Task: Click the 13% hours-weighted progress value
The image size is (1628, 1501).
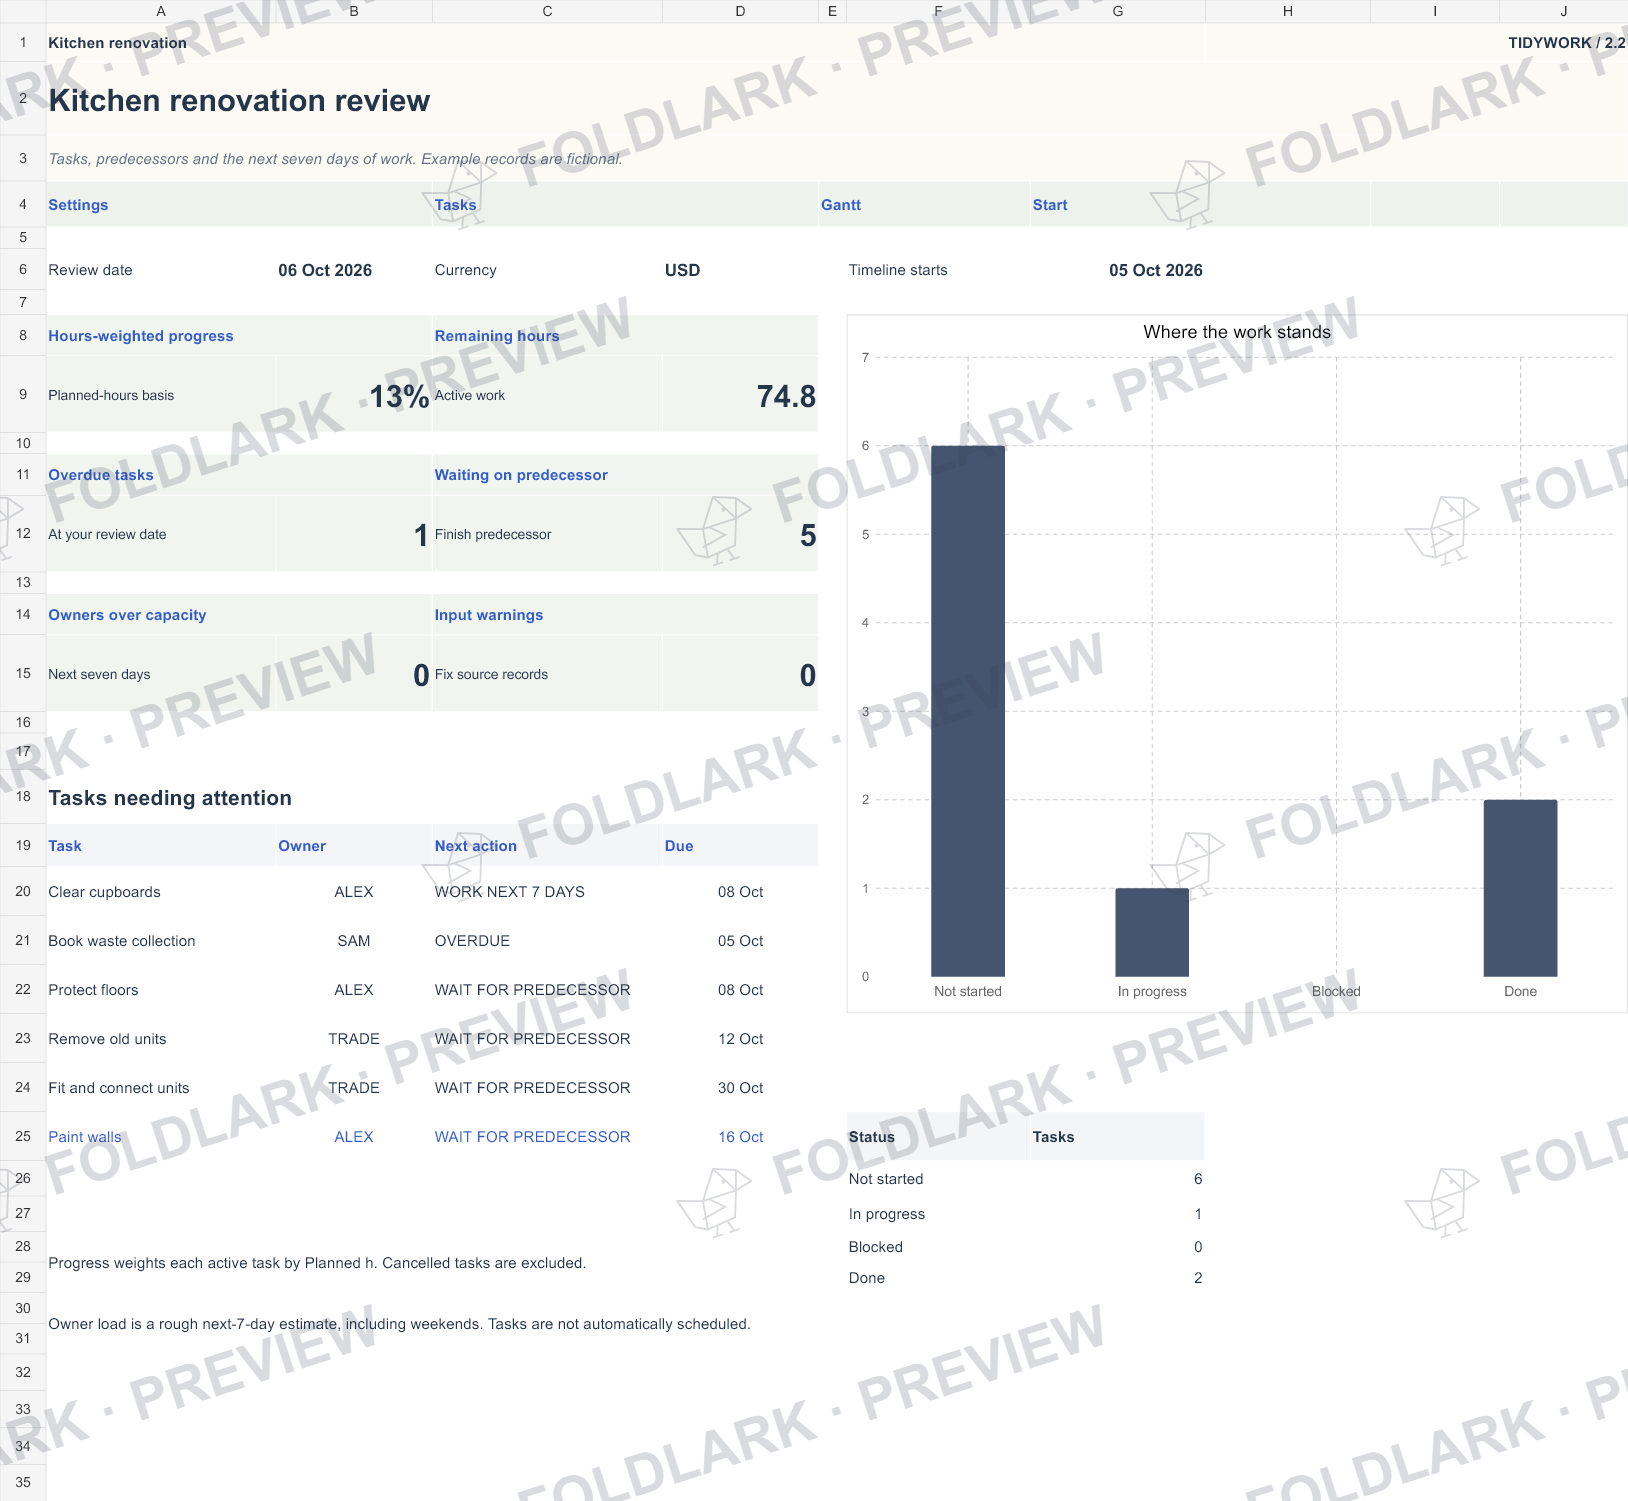Action: pos(399,397)
